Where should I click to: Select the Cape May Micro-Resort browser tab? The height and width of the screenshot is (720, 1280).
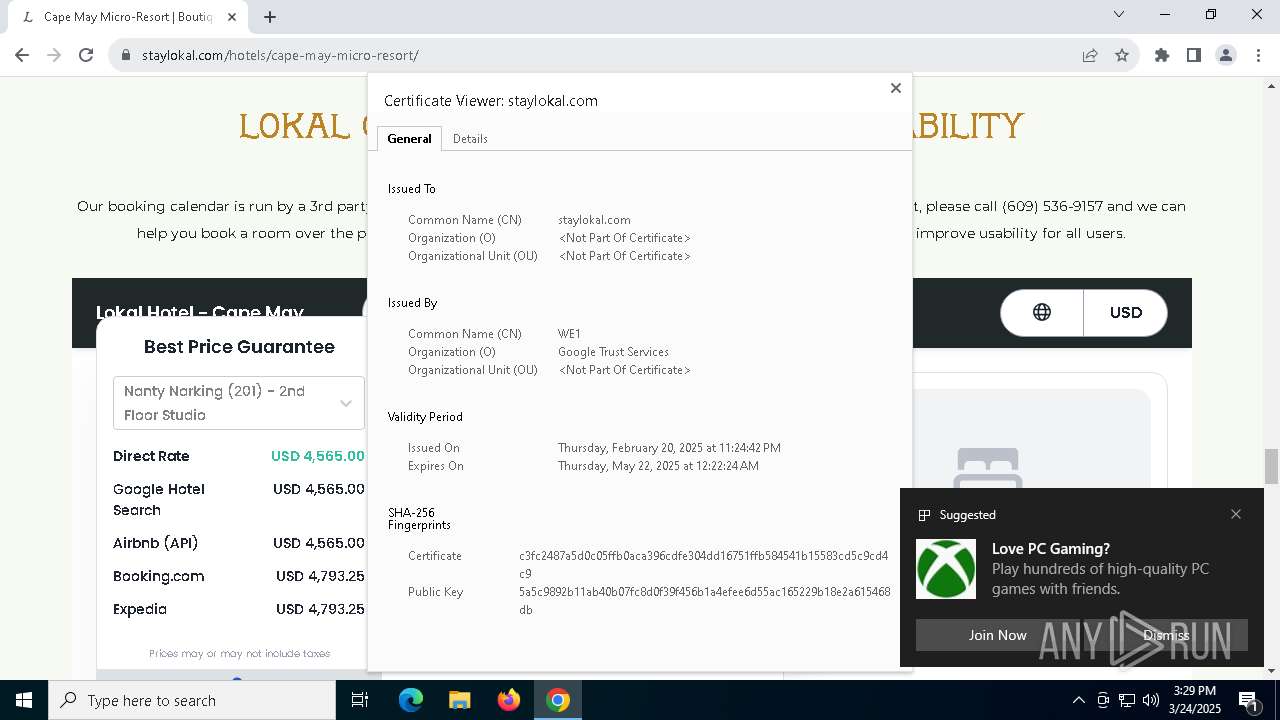(x=129, y=17)
